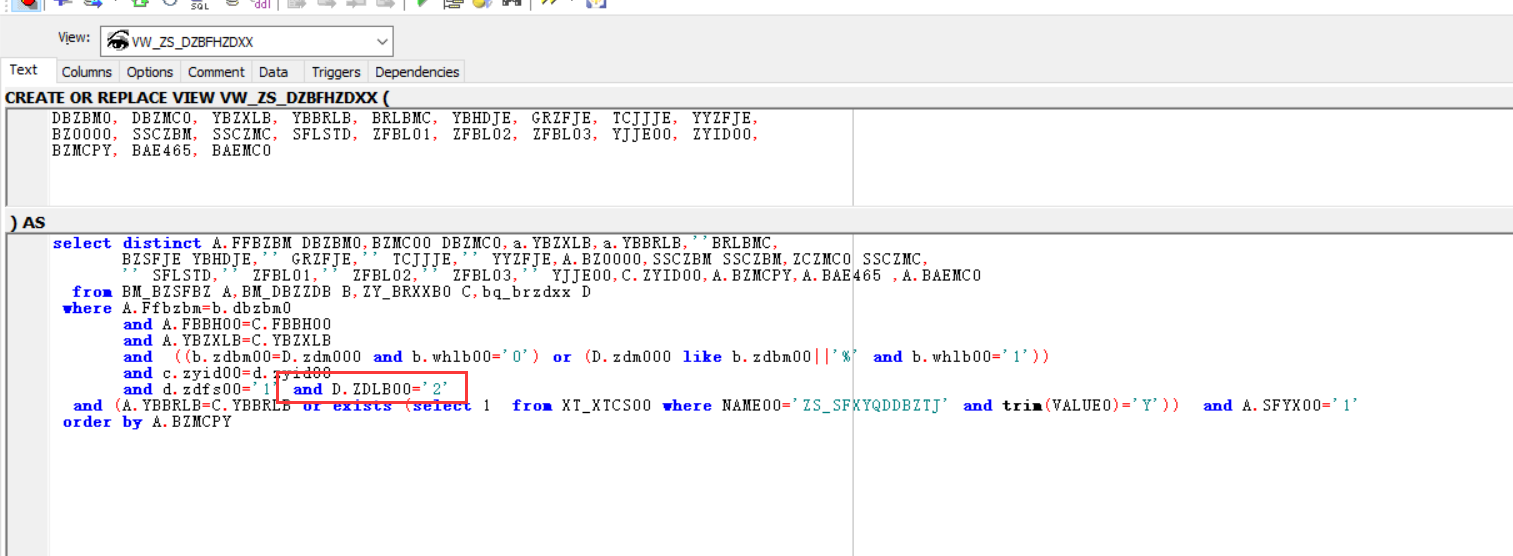Click 'BZMCPY, BAE465, BAEMC0' column row
The image size is (1513, 556).
pyautogui.click(x=162, y=151)
